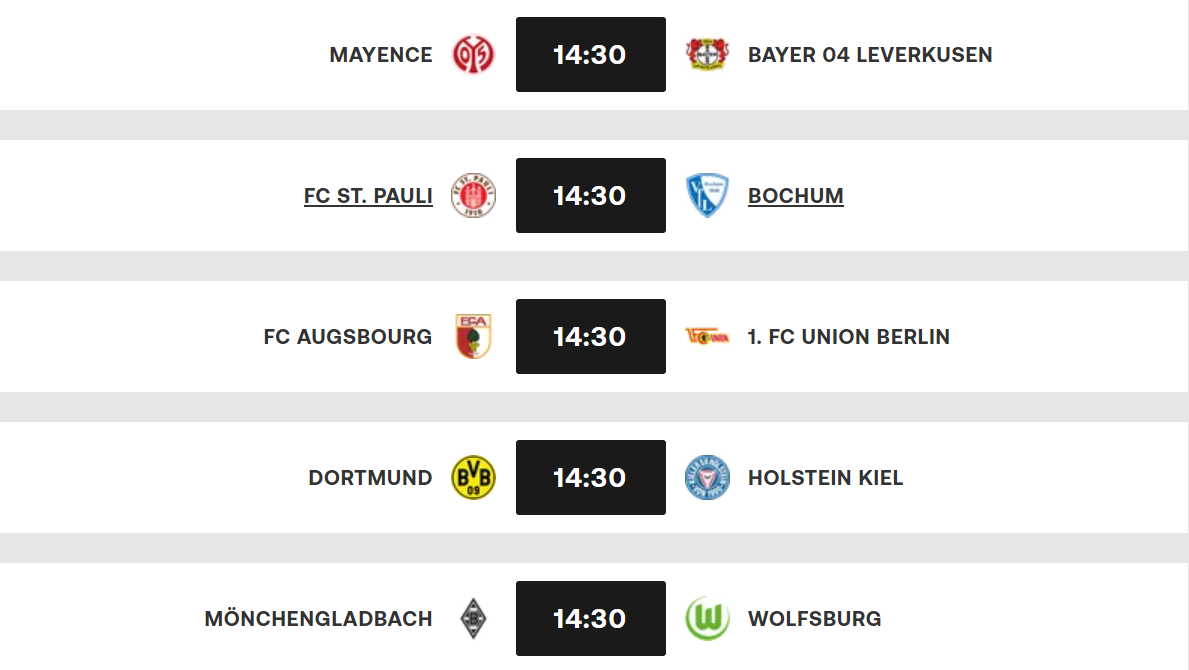Select the BAYER 04 LEVERKUSEN team name
Screen dimensions: 1189x670
[869, 55]
